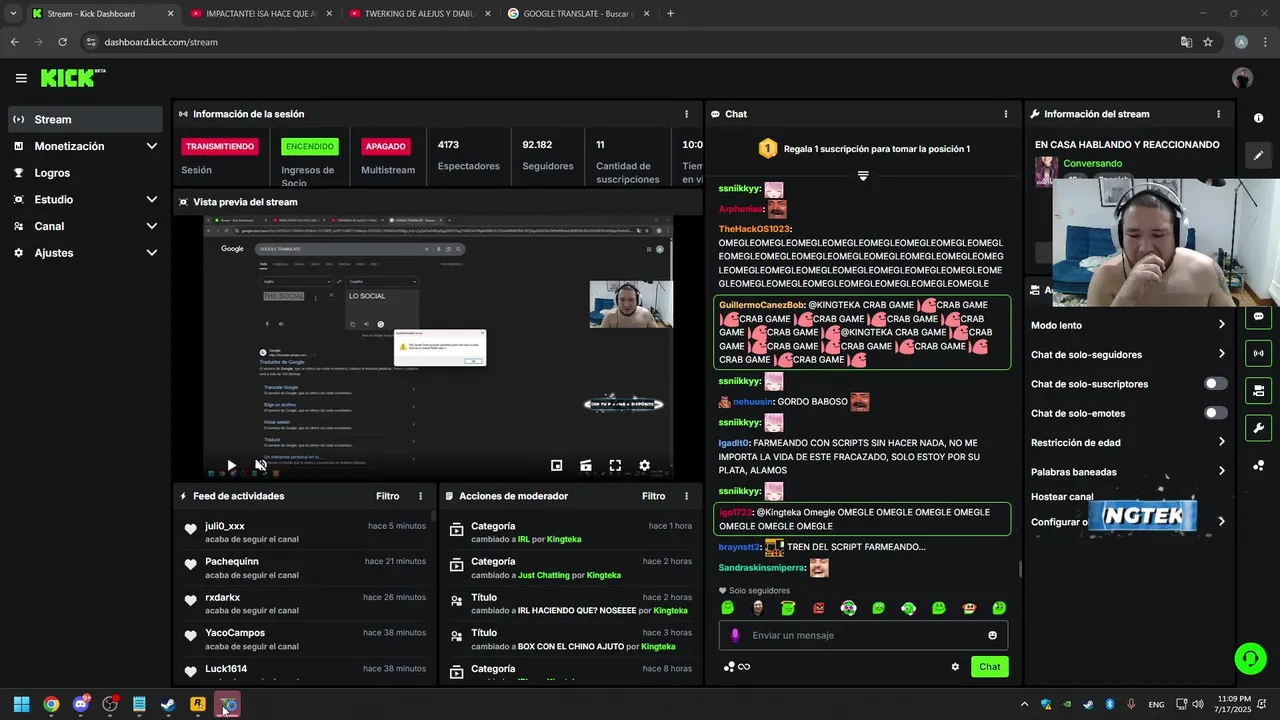Switch to GOOGLE TRANSLATE browser tab
The width and height of the screenshot is (1280, 720).
point(578,14)
